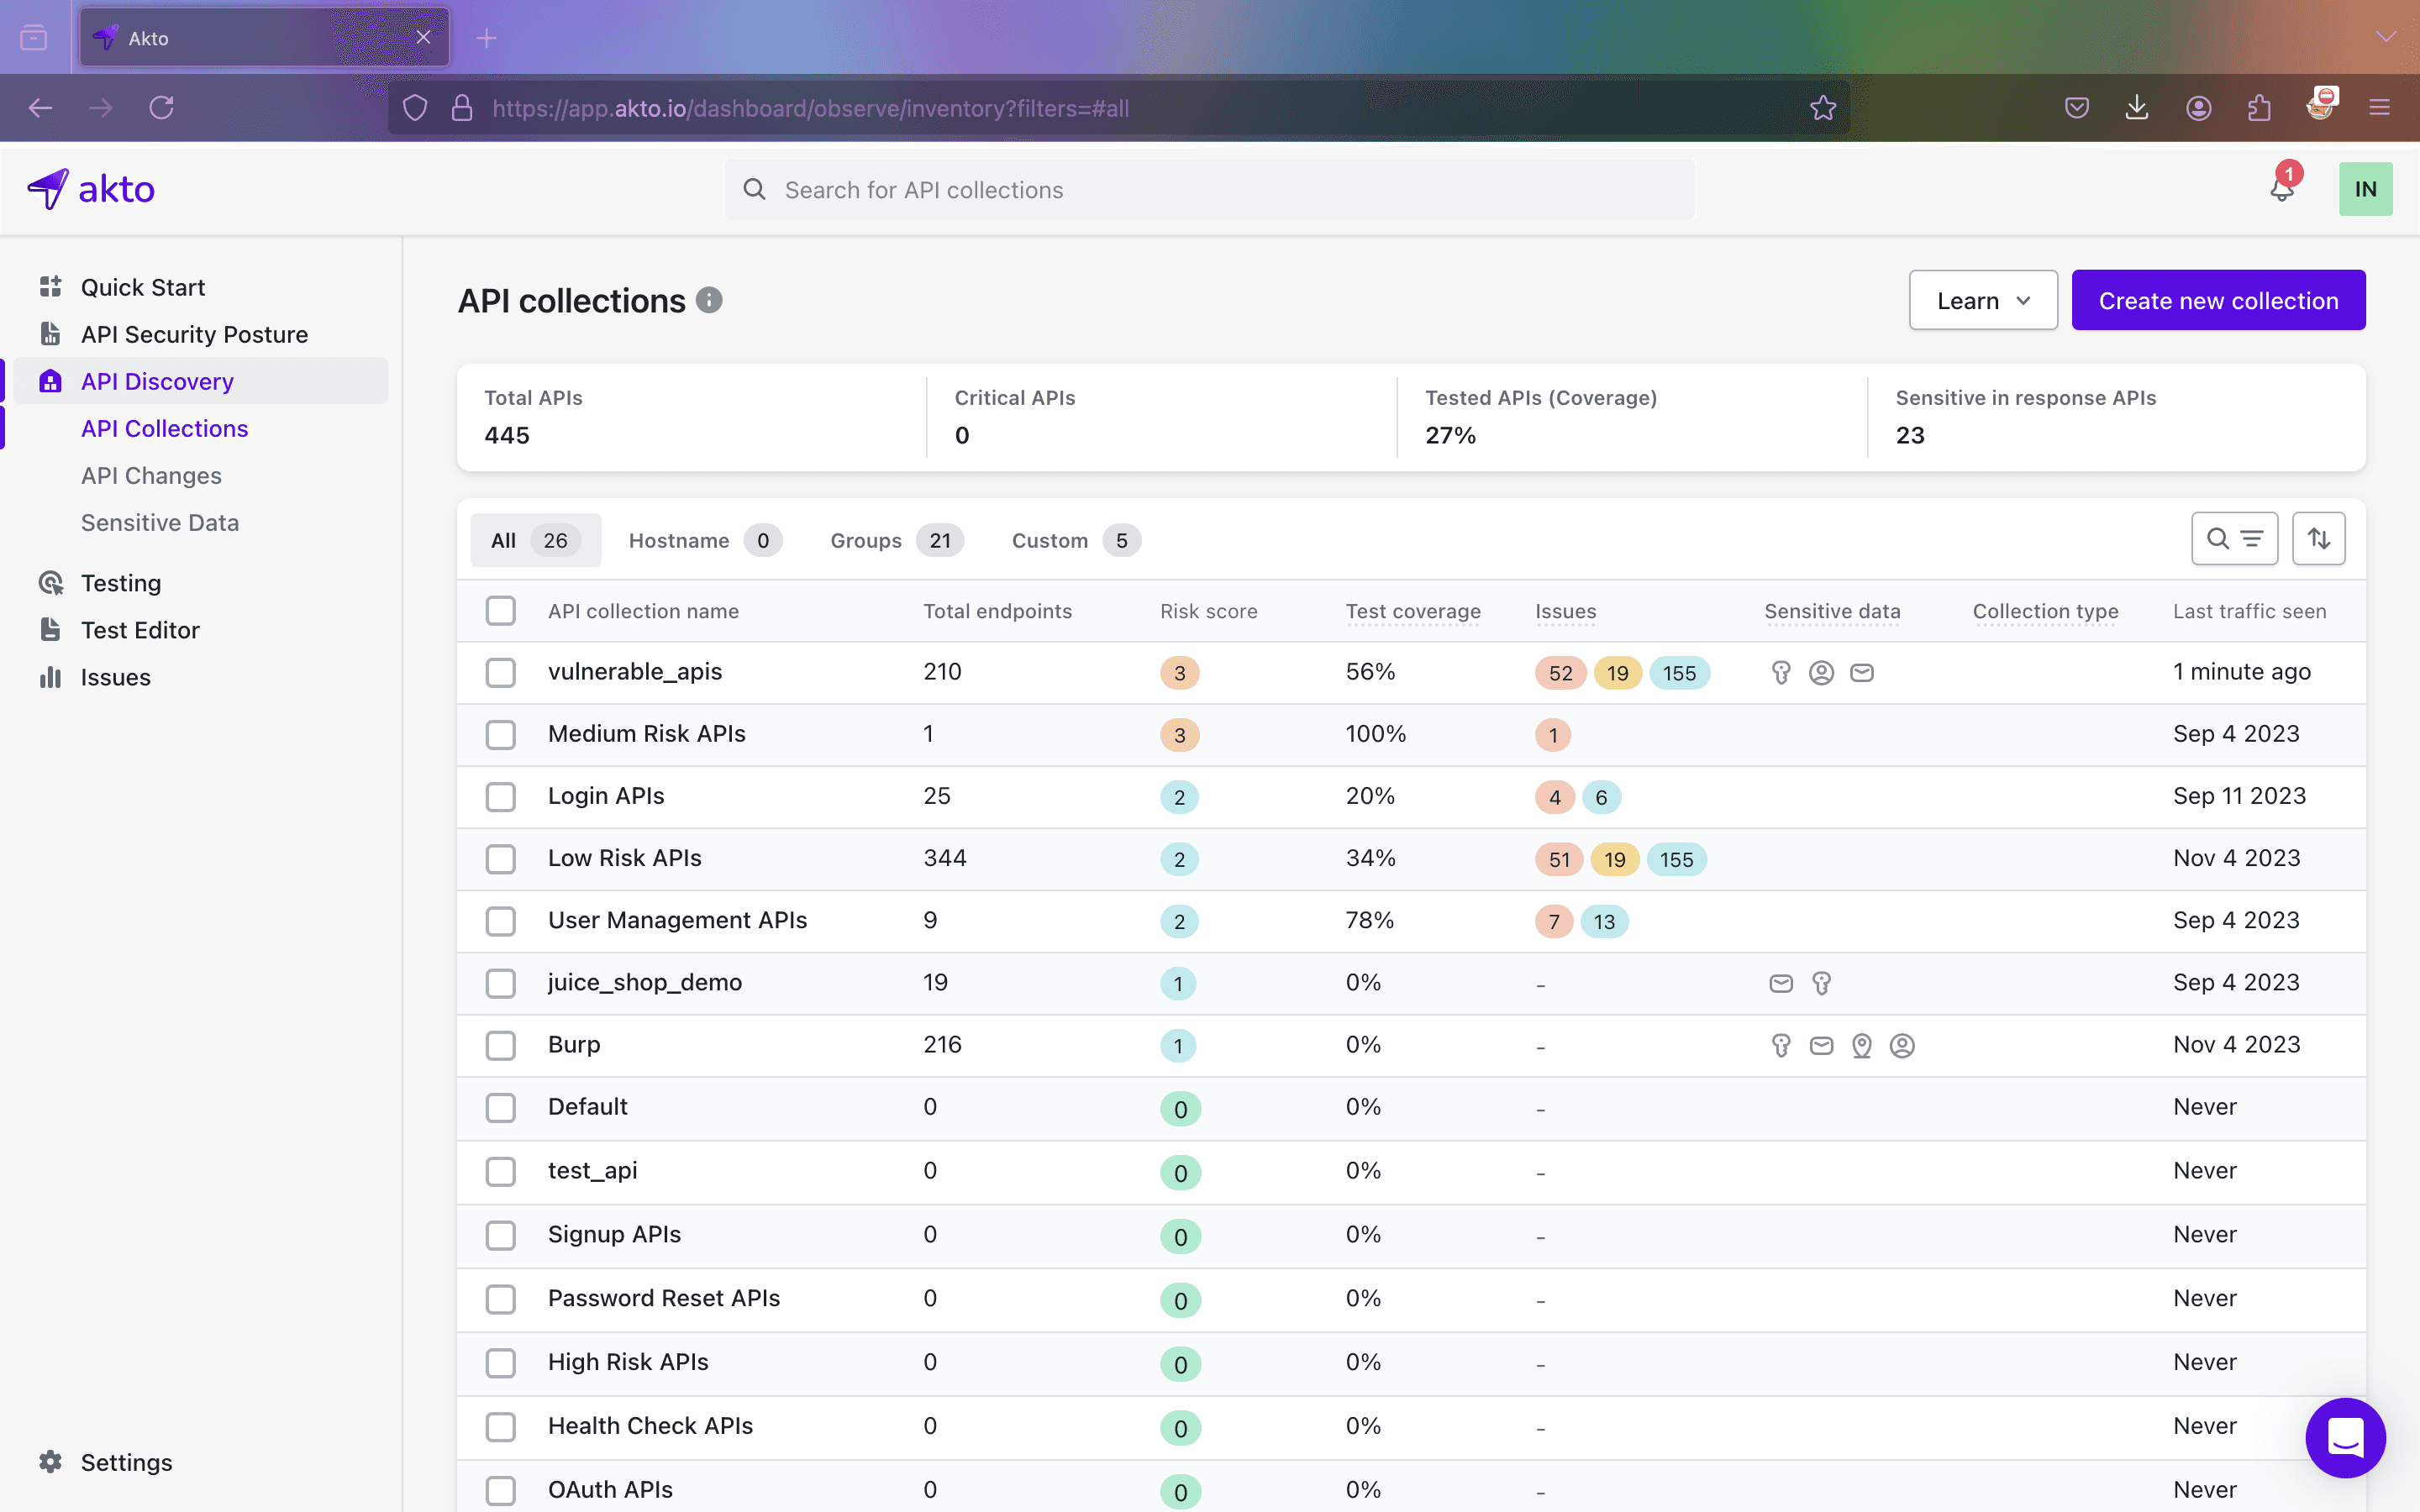Screen dimensions: 2420x1512
Task: Open the Sensitive Data section in sidebar
Action: (x=159, y=522)
